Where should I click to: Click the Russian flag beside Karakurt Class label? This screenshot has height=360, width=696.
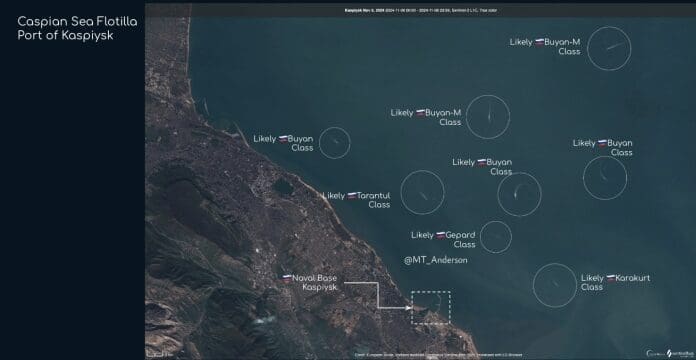point(610,278)
